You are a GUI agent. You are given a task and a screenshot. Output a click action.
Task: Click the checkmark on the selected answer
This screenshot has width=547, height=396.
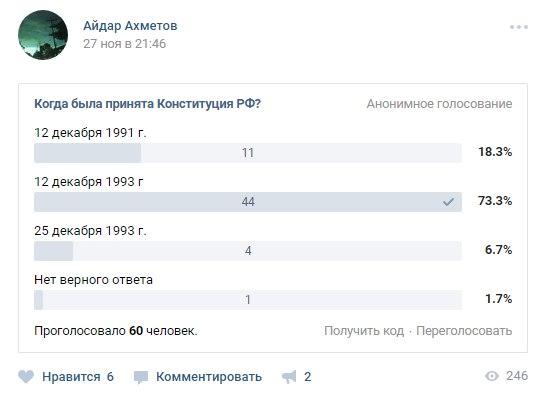[x=448, y=202]
